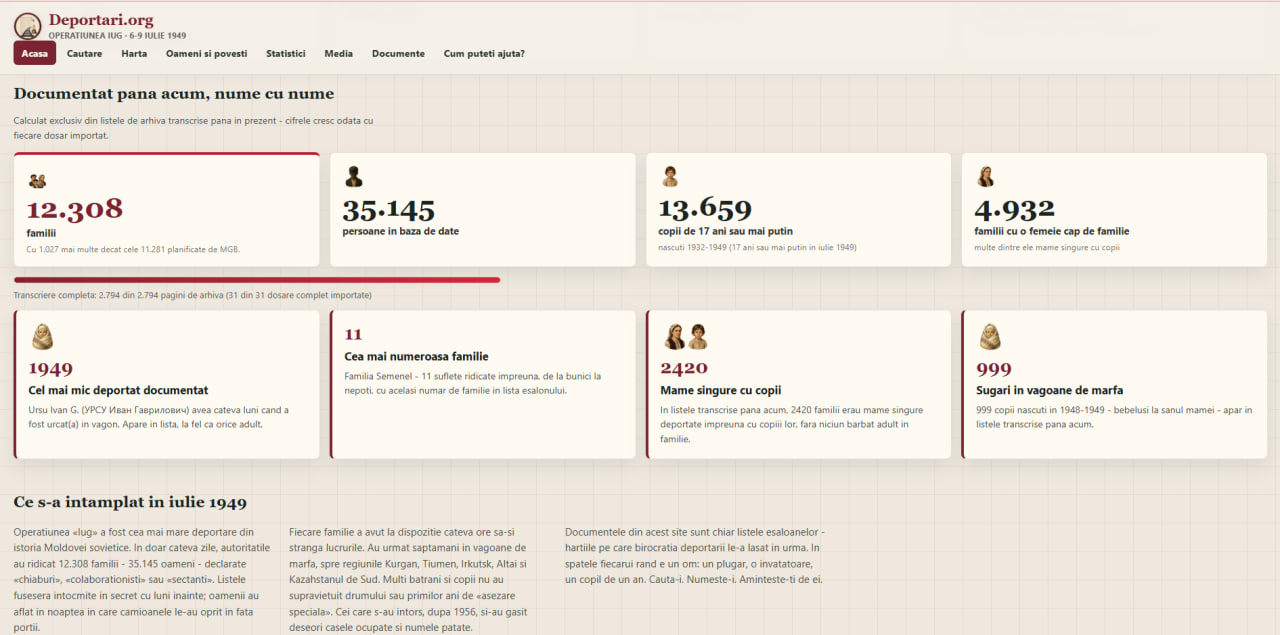The image size is (1280, 635).
Task: Open the Harta page
Action: coord(134,53)
